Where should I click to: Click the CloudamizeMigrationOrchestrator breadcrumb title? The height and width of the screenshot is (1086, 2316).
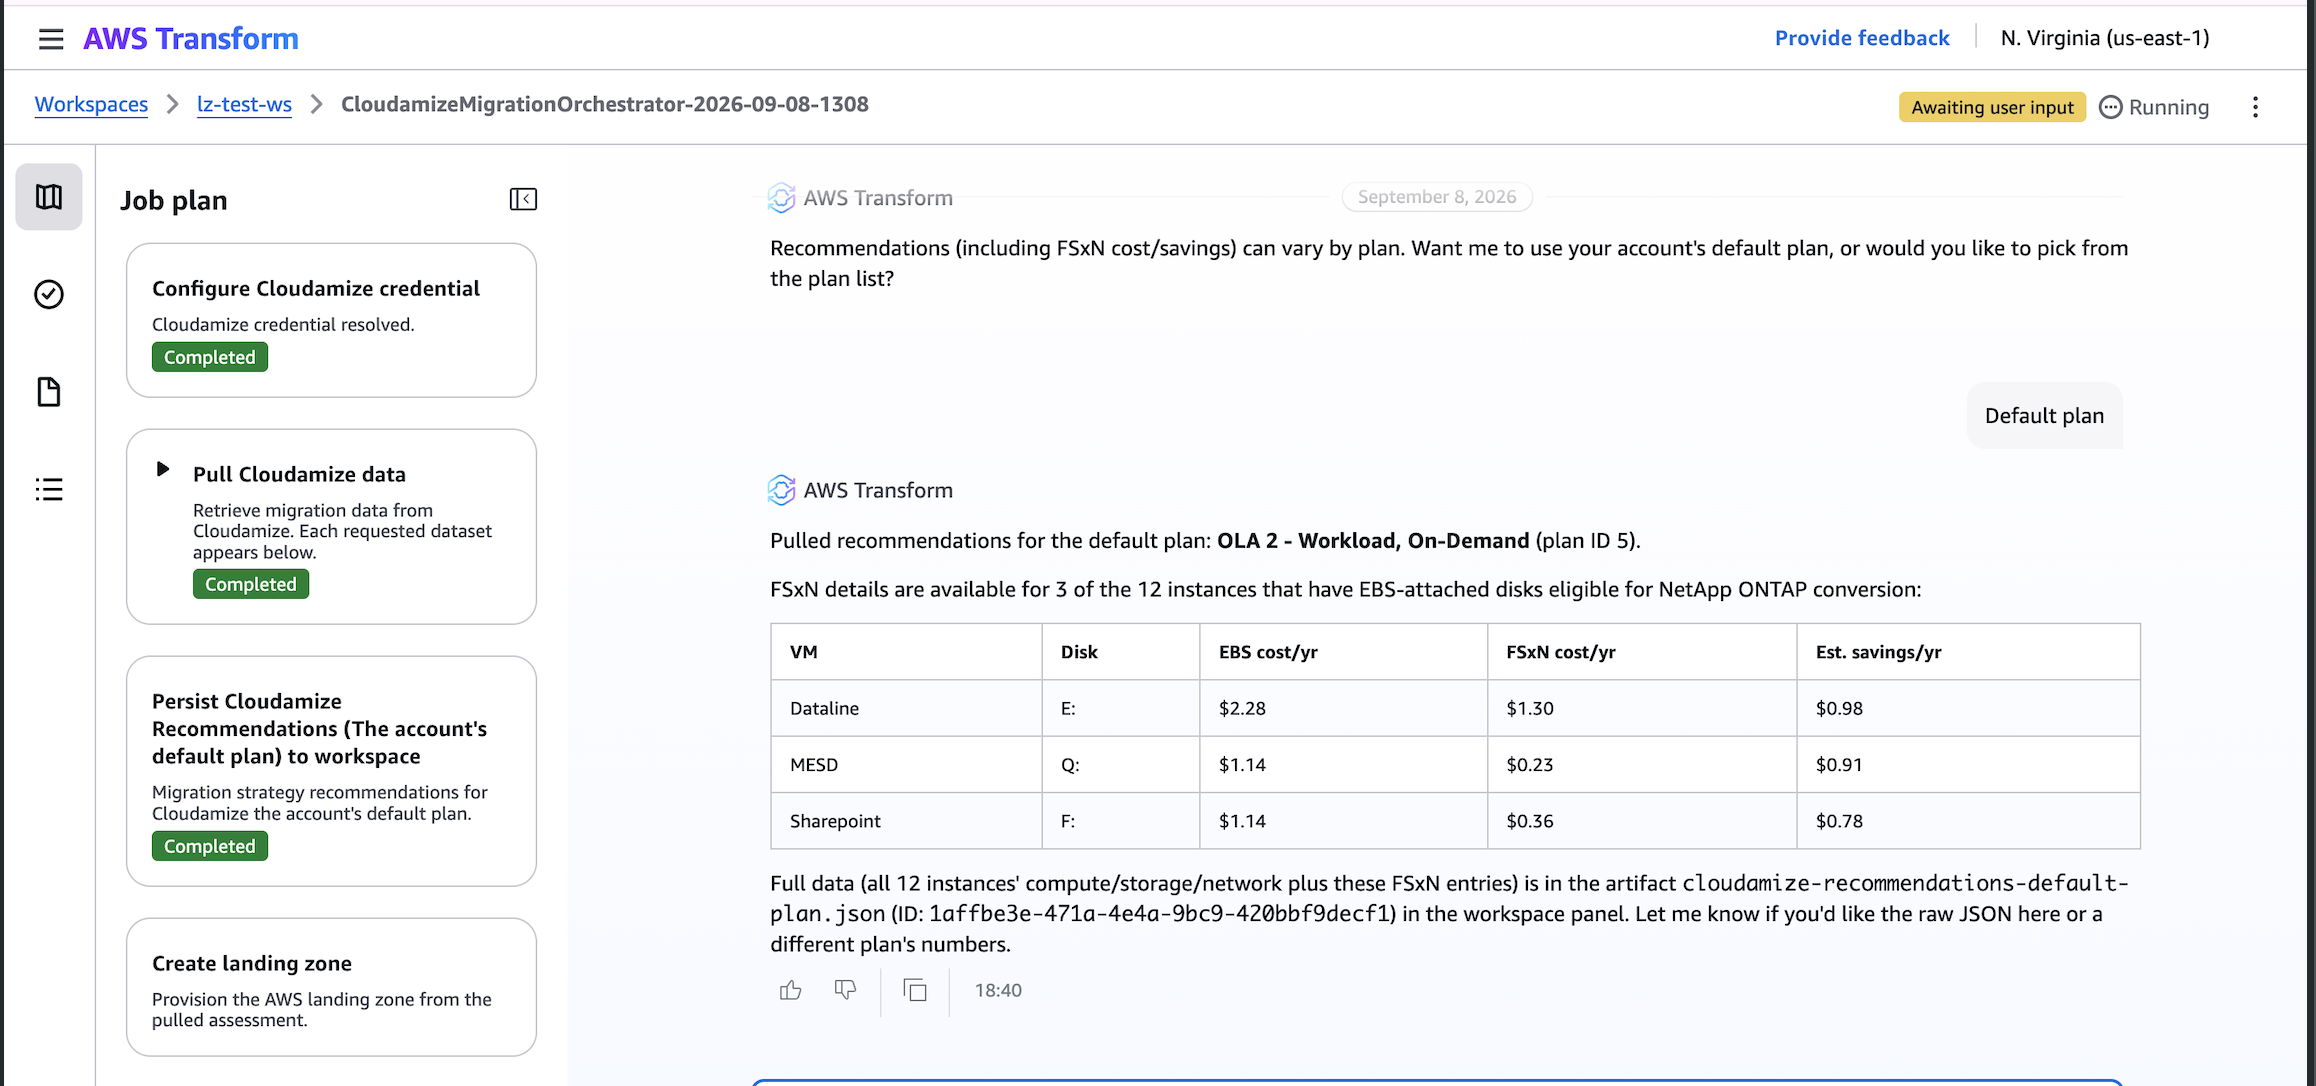point(605,104)
